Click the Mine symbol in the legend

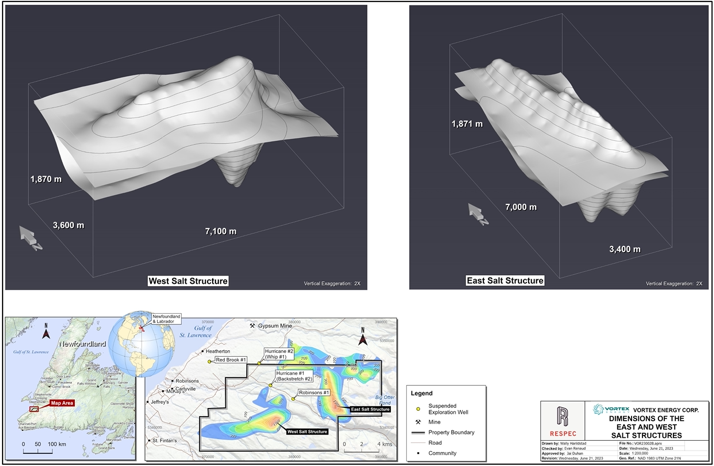point(417,422)
